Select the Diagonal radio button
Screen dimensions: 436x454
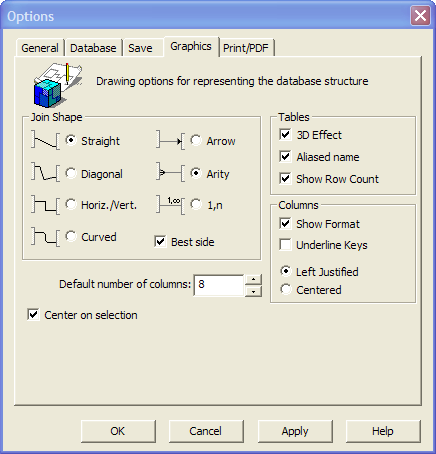pyautogui.click(x=71, y=173)
